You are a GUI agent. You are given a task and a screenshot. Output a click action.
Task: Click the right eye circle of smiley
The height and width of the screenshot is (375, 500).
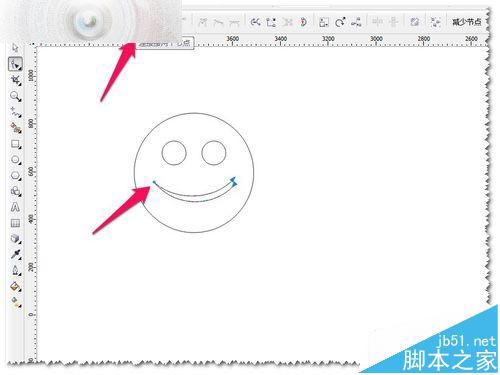point(214,153)
